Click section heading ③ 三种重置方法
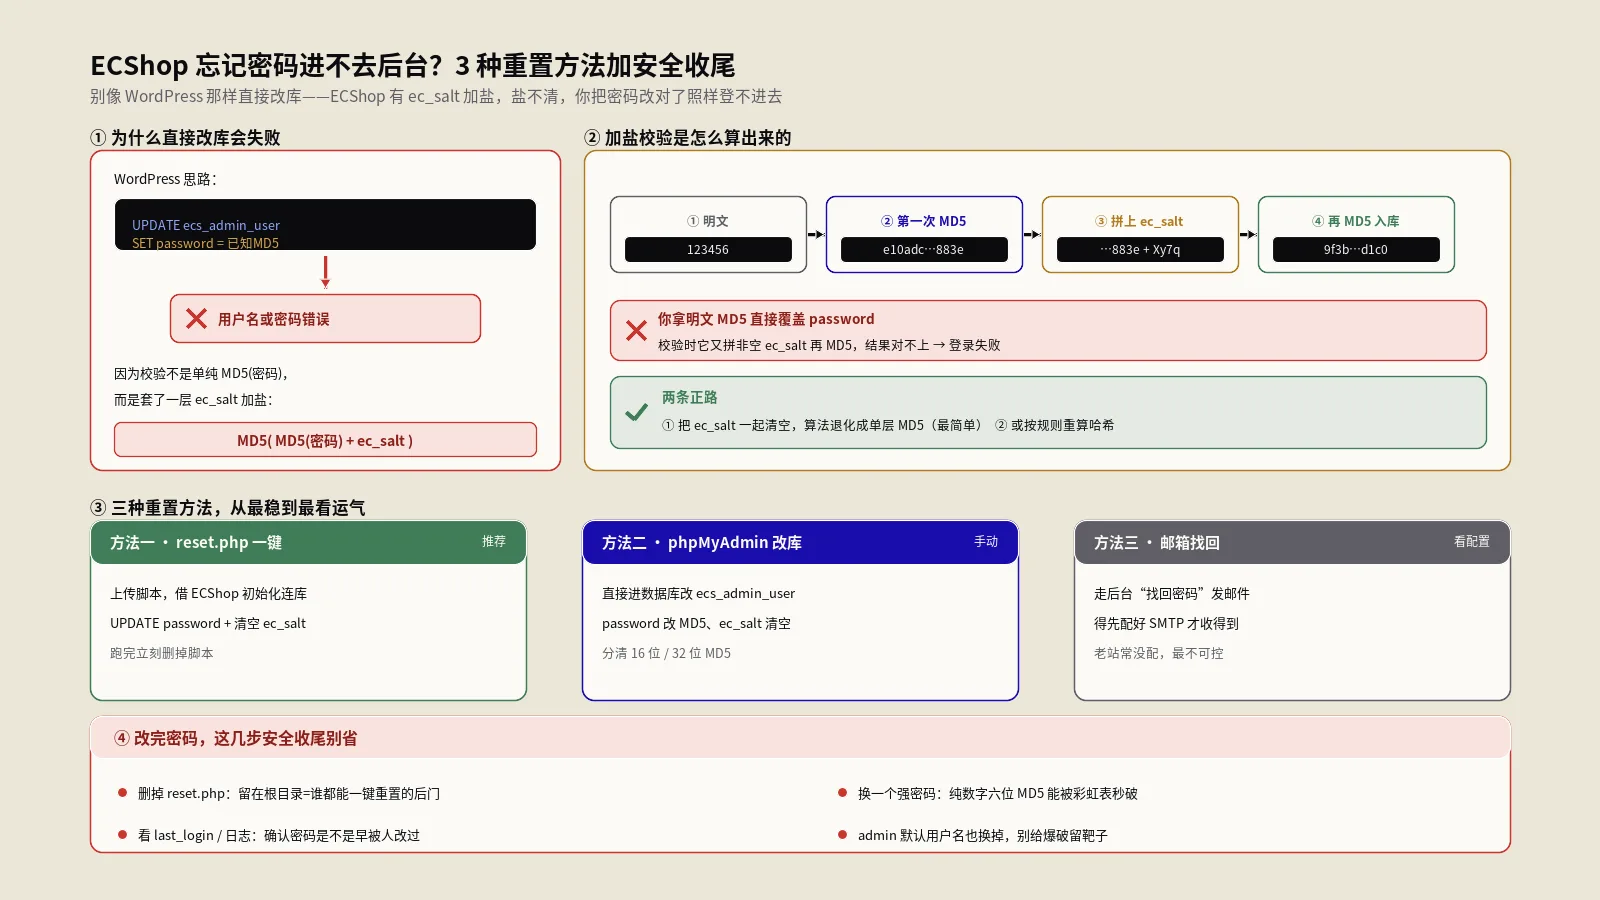This screenshot has width=1600, height=900. [x=228, y=507]
